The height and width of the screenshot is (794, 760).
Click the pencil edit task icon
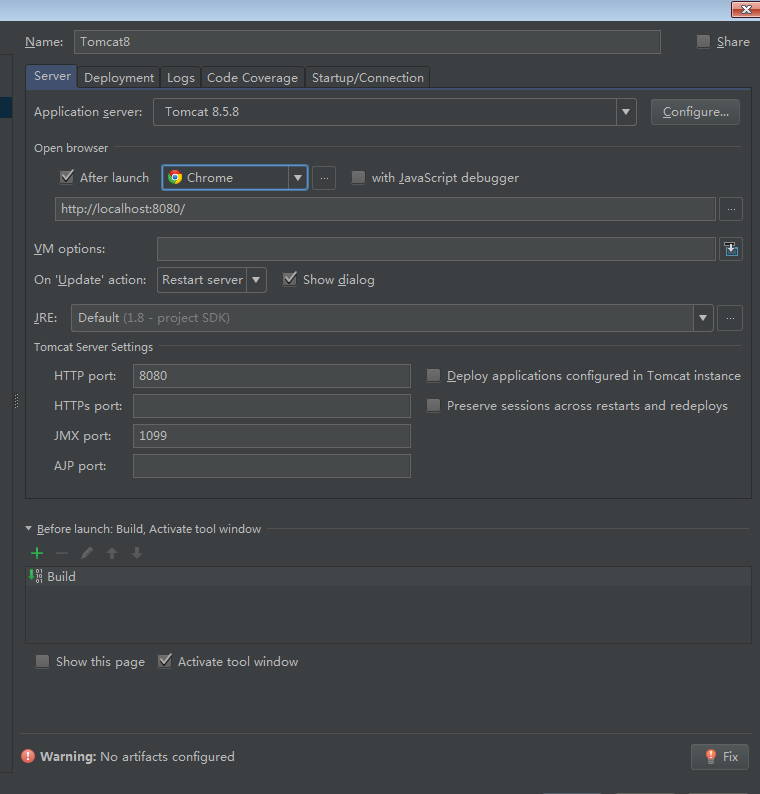point(87,553)
